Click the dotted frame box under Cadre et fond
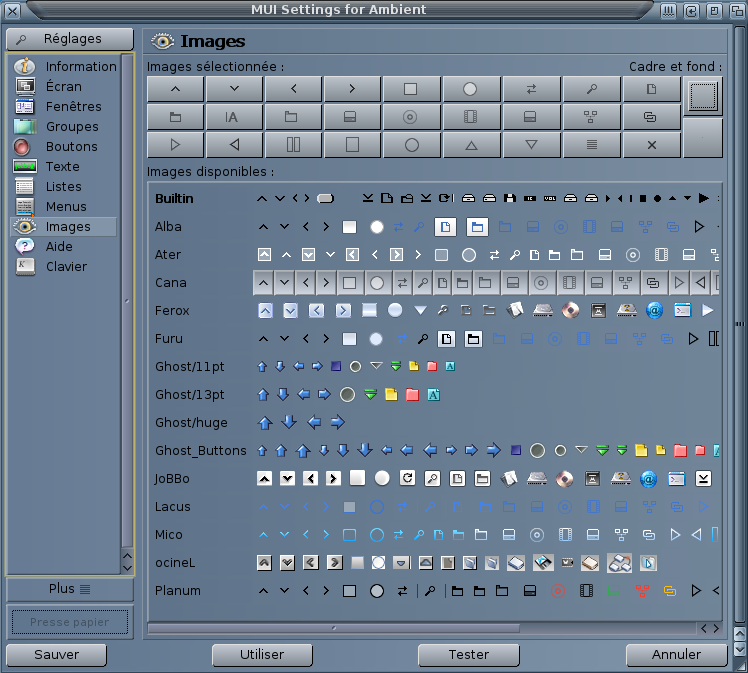 pyautogui.click(x=703, y=96)
